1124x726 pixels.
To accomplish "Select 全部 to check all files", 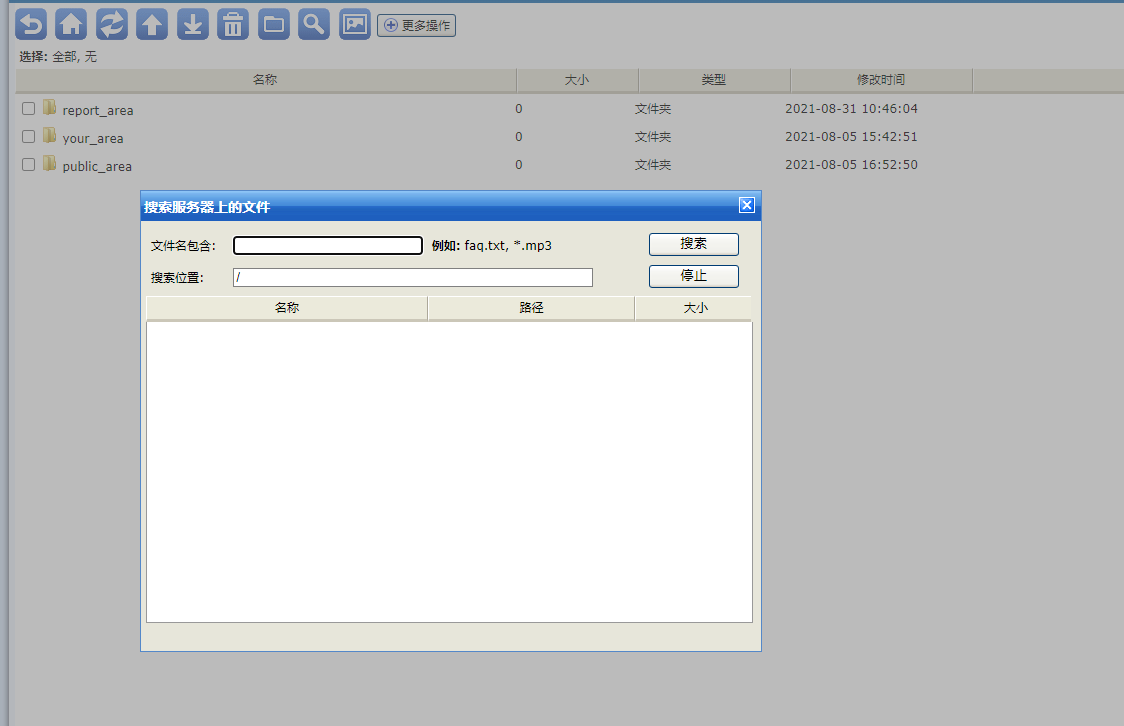I will (64, 57).
